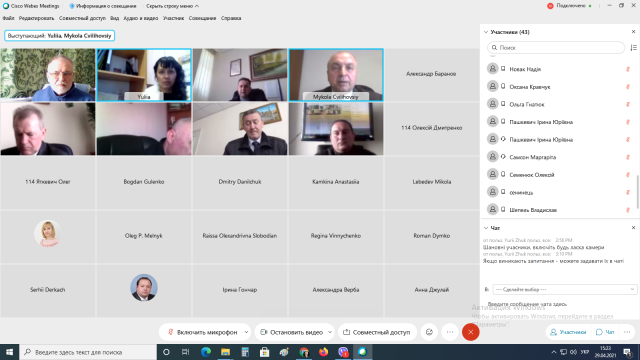
Task: End the meeting with the red X button
Action: 471,332
